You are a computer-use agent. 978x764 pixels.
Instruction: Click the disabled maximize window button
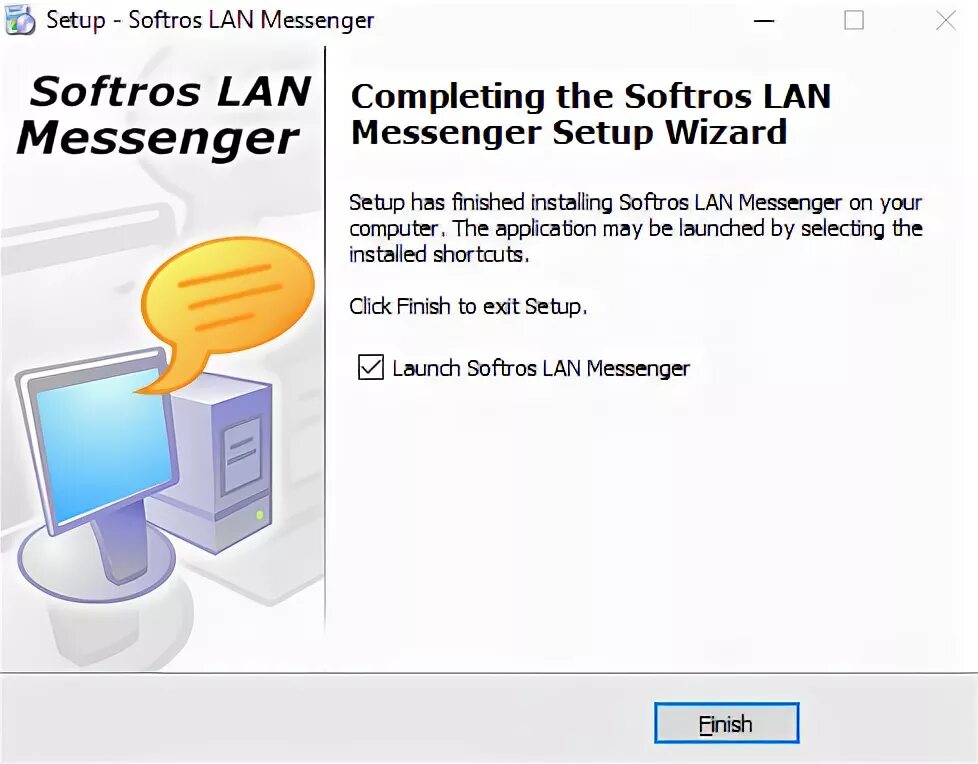tap(854, 21)
